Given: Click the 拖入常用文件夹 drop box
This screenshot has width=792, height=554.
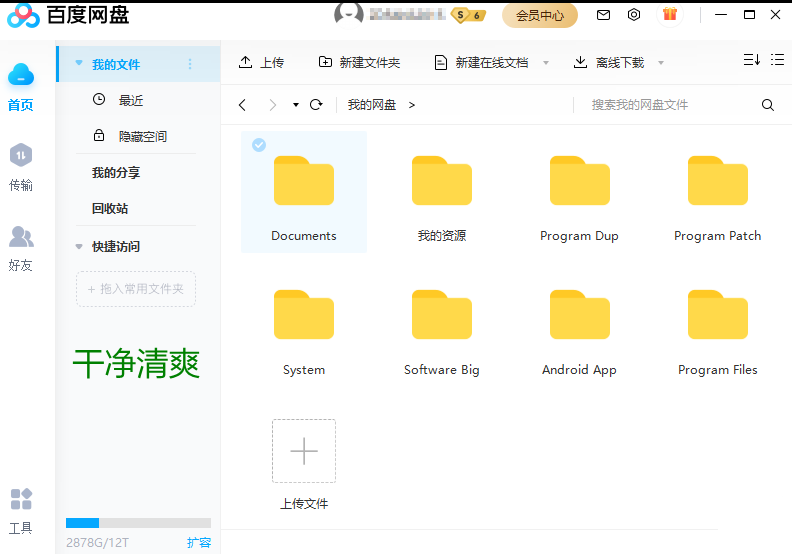Looking at the screenshot, I should [x=136, y=289].
